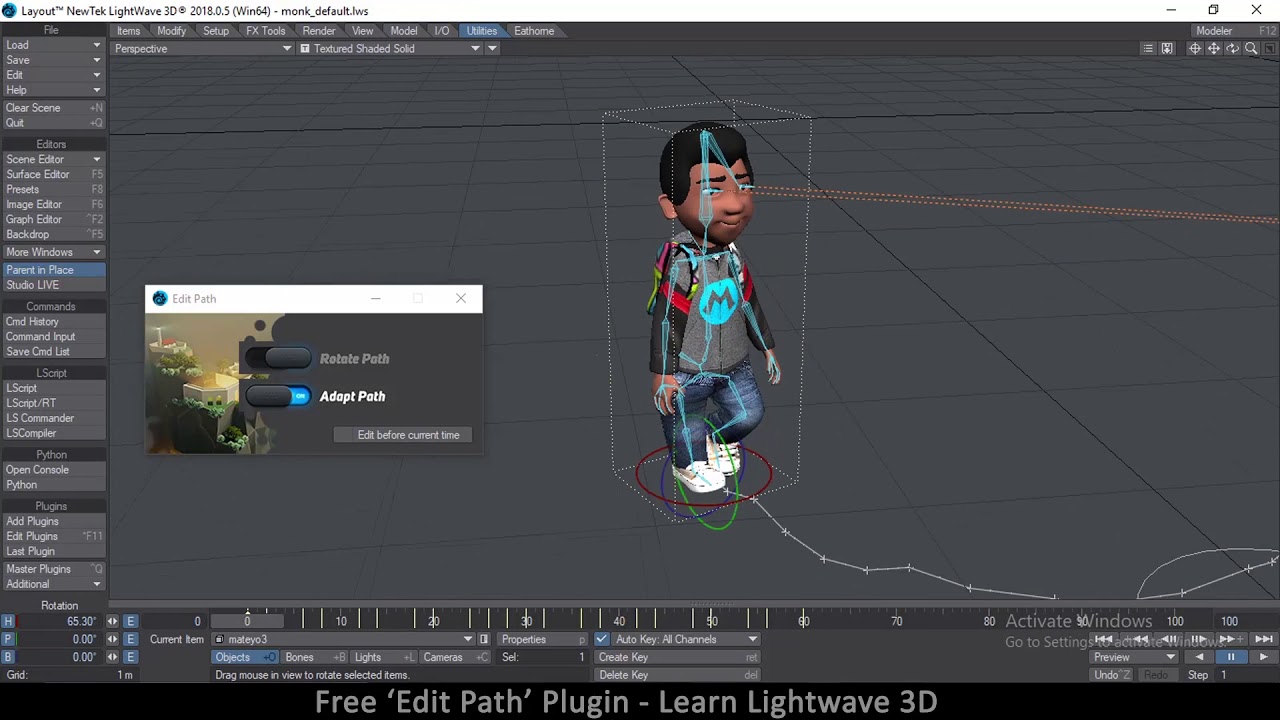Screen dimensions: 1280x720
Task: Click the save view preset icon
Action: [1167, 49]
